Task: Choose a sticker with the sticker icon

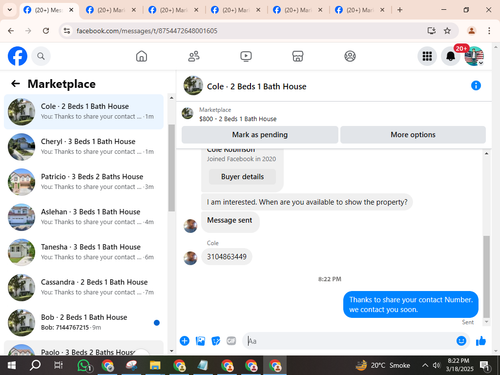Action: click(x=216, y=341)
